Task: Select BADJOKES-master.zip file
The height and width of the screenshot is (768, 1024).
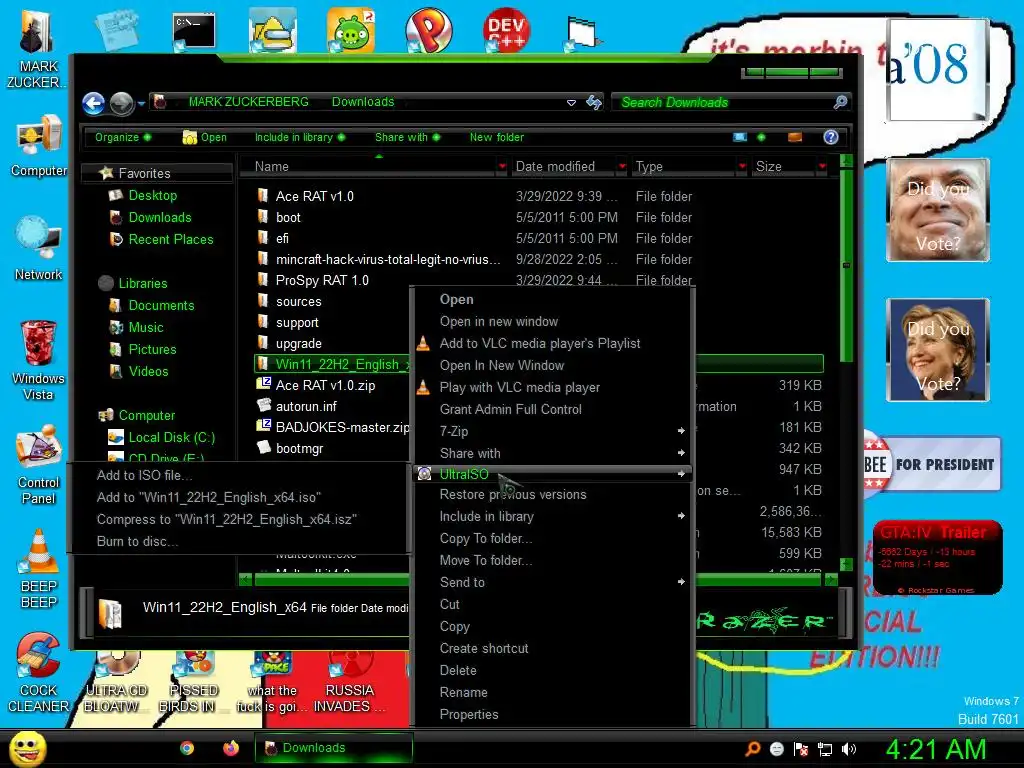Action: pyautogui.click(x=333, y=427)
